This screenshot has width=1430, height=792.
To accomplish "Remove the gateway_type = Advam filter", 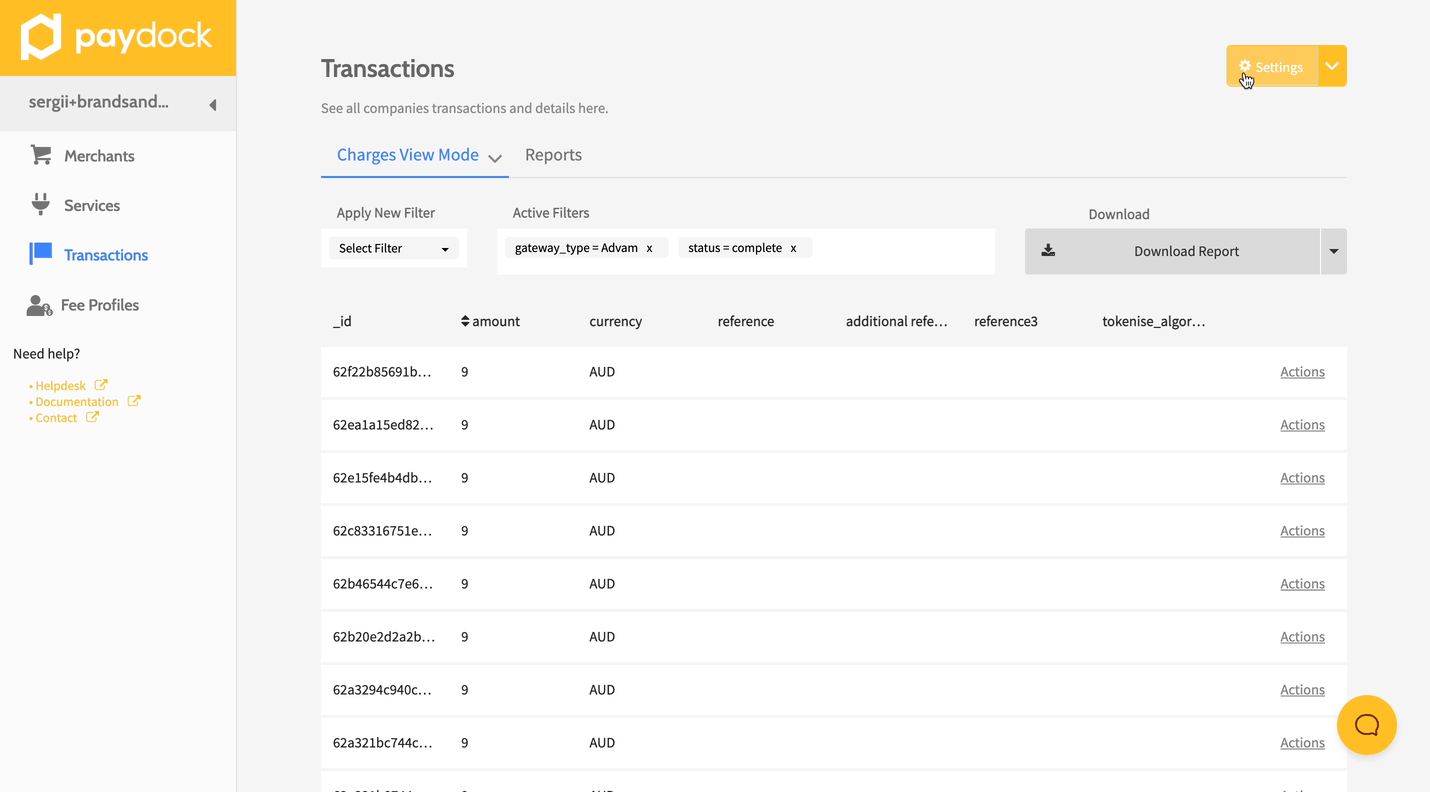I will coord(649,248).
